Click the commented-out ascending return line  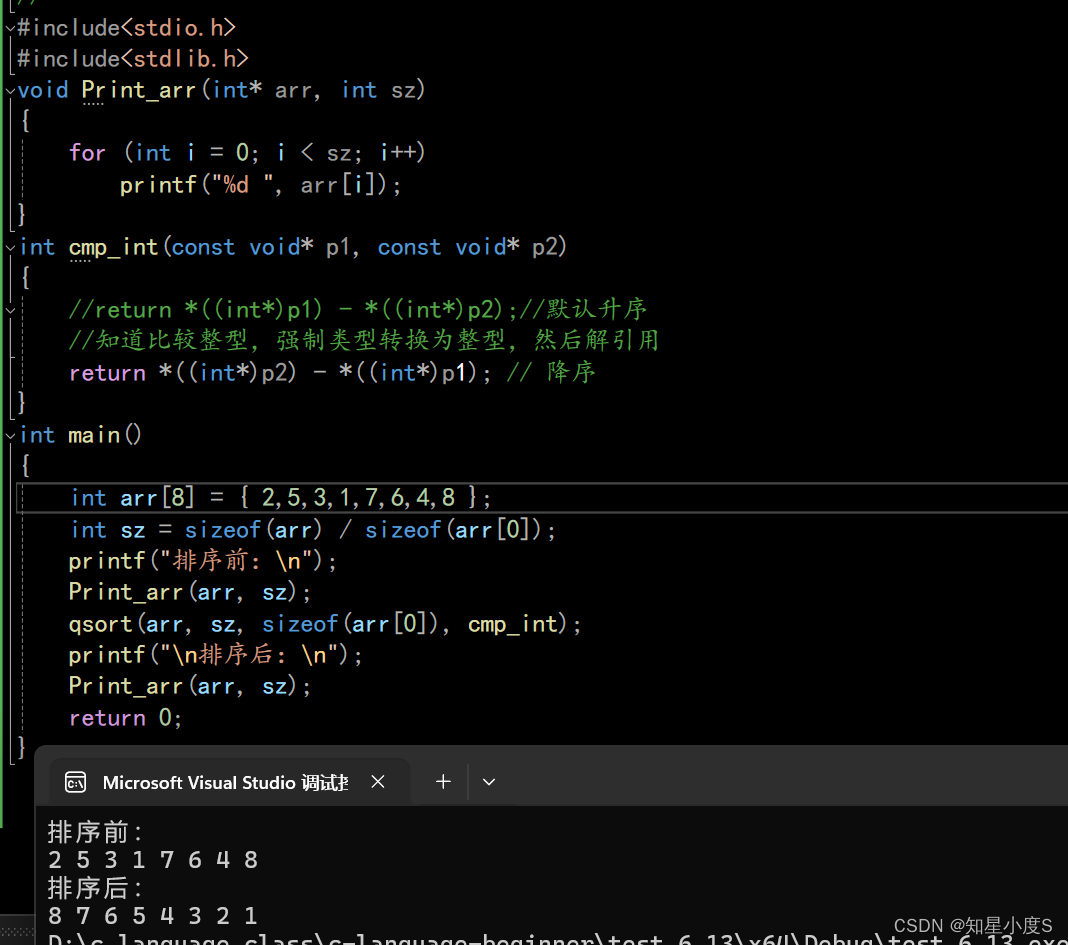[358, 310]
